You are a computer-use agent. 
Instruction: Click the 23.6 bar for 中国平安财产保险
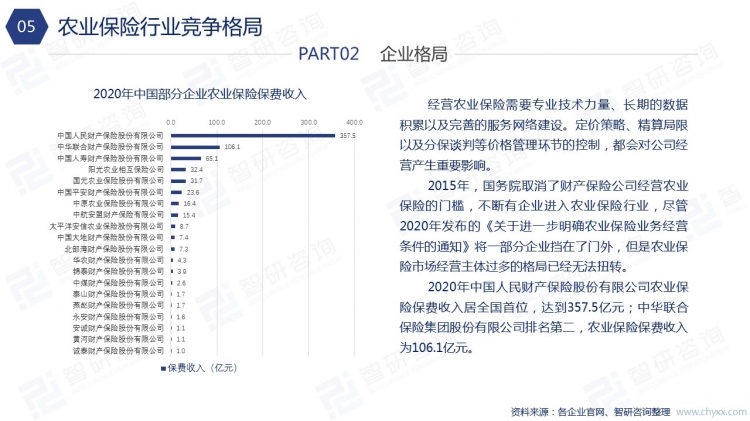coord(176,192)
